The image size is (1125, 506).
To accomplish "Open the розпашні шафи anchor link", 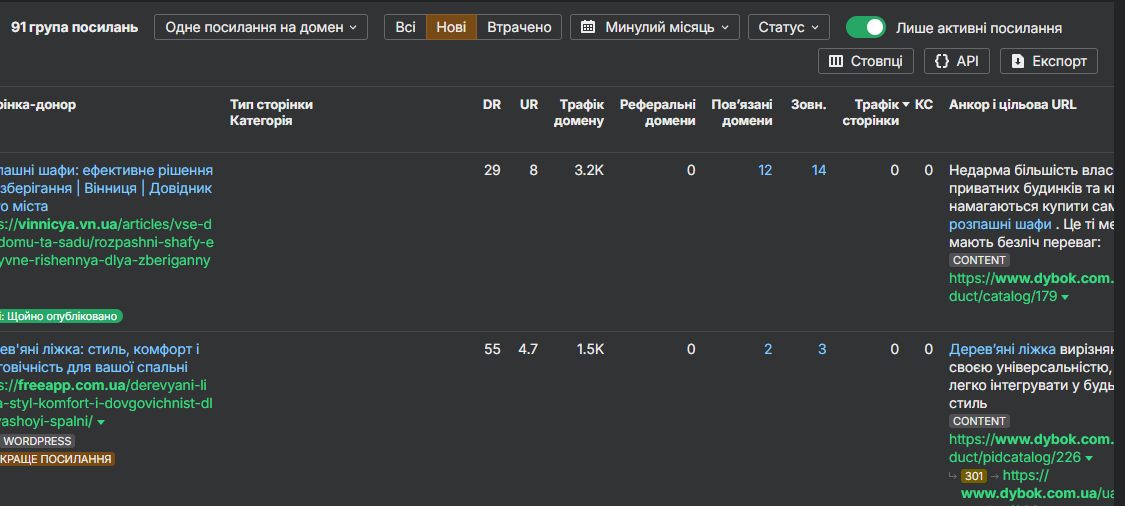I will pos(1000,224).
